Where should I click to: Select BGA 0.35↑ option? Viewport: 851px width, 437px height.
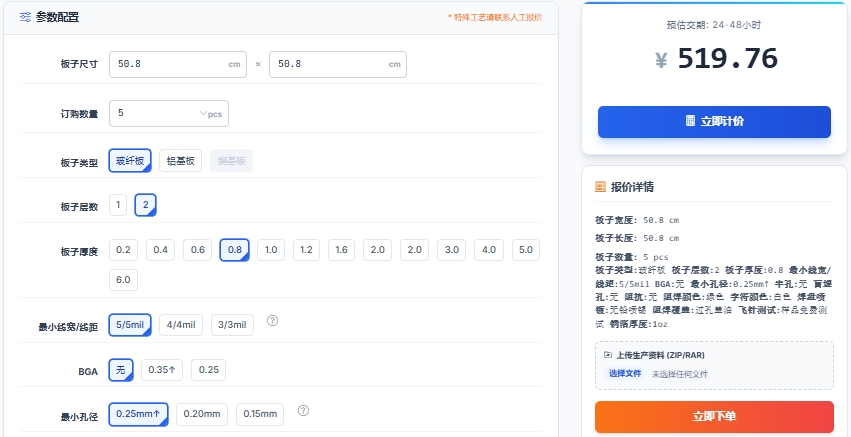162,370
